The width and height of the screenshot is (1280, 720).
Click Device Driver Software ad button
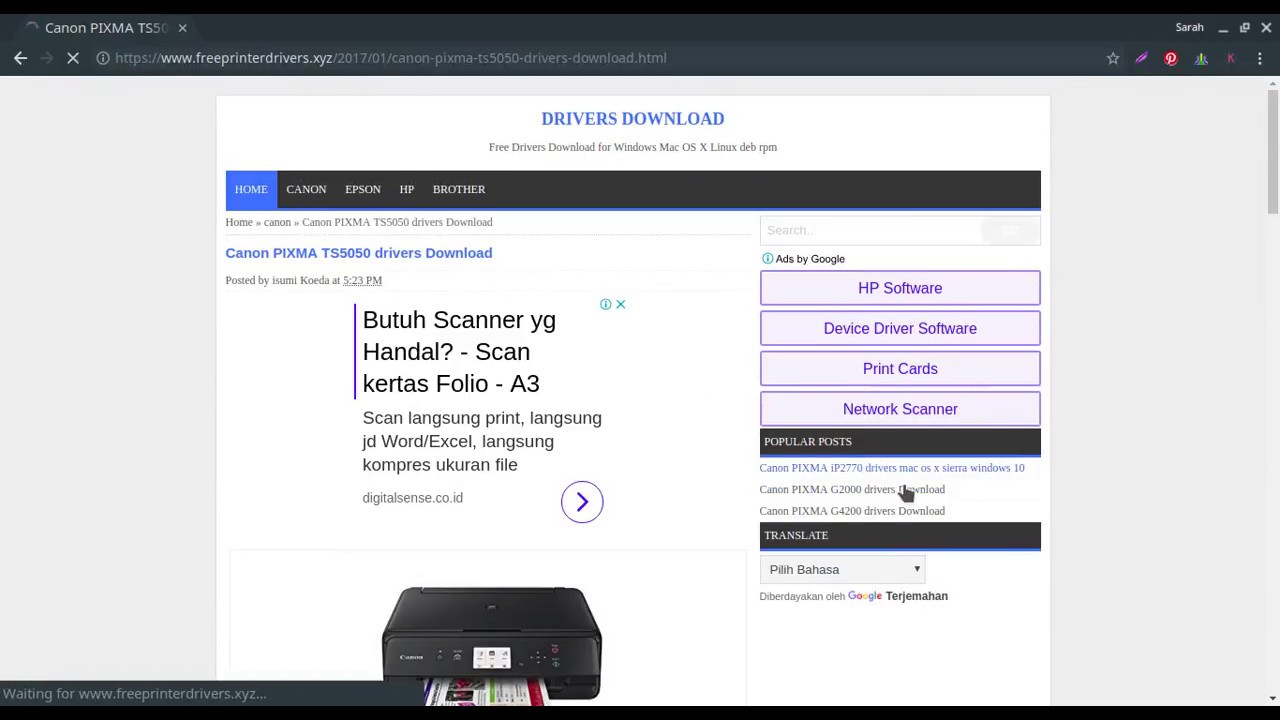pos(900,328)
